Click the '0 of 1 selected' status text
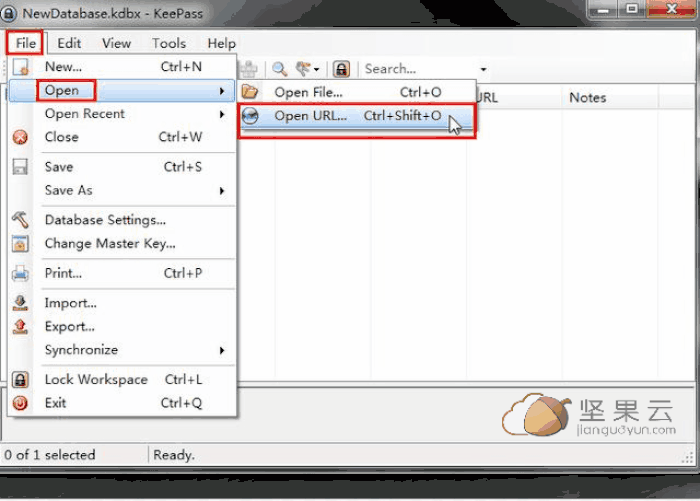This screenshot has height=501, width=700. (50, 455)
